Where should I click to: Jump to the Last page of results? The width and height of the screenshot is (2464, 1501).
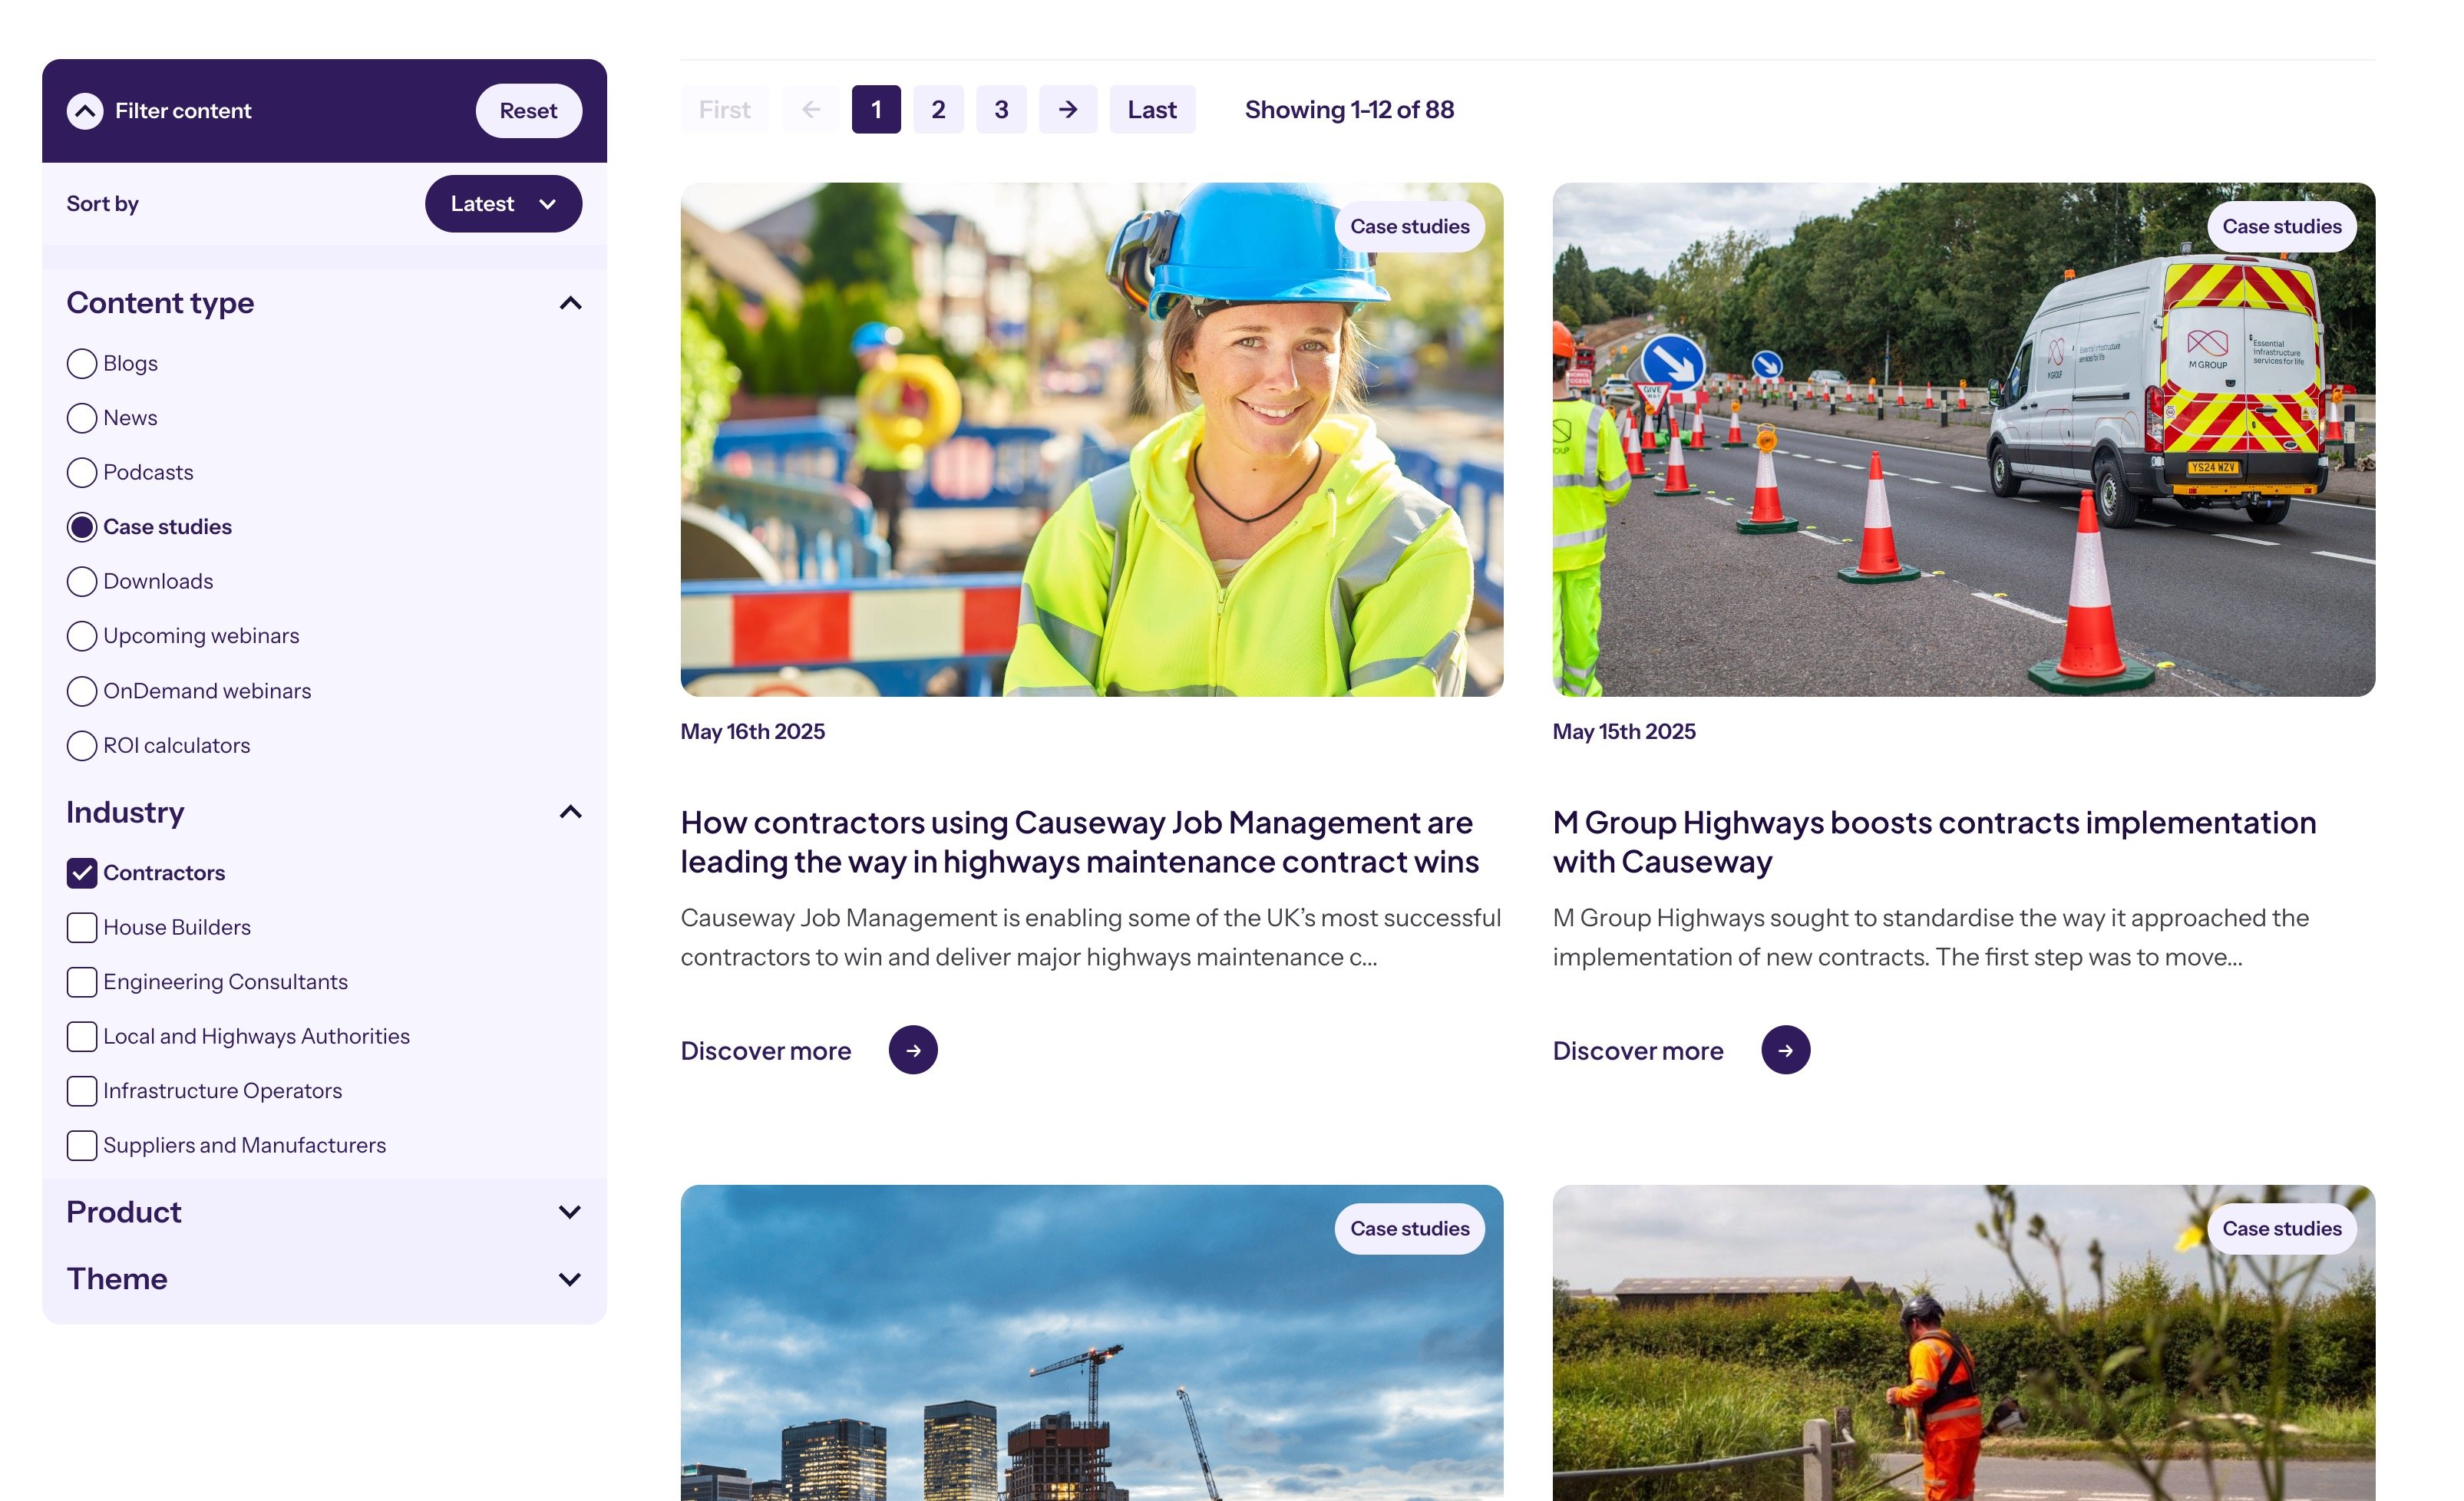tap(1151, 109)
